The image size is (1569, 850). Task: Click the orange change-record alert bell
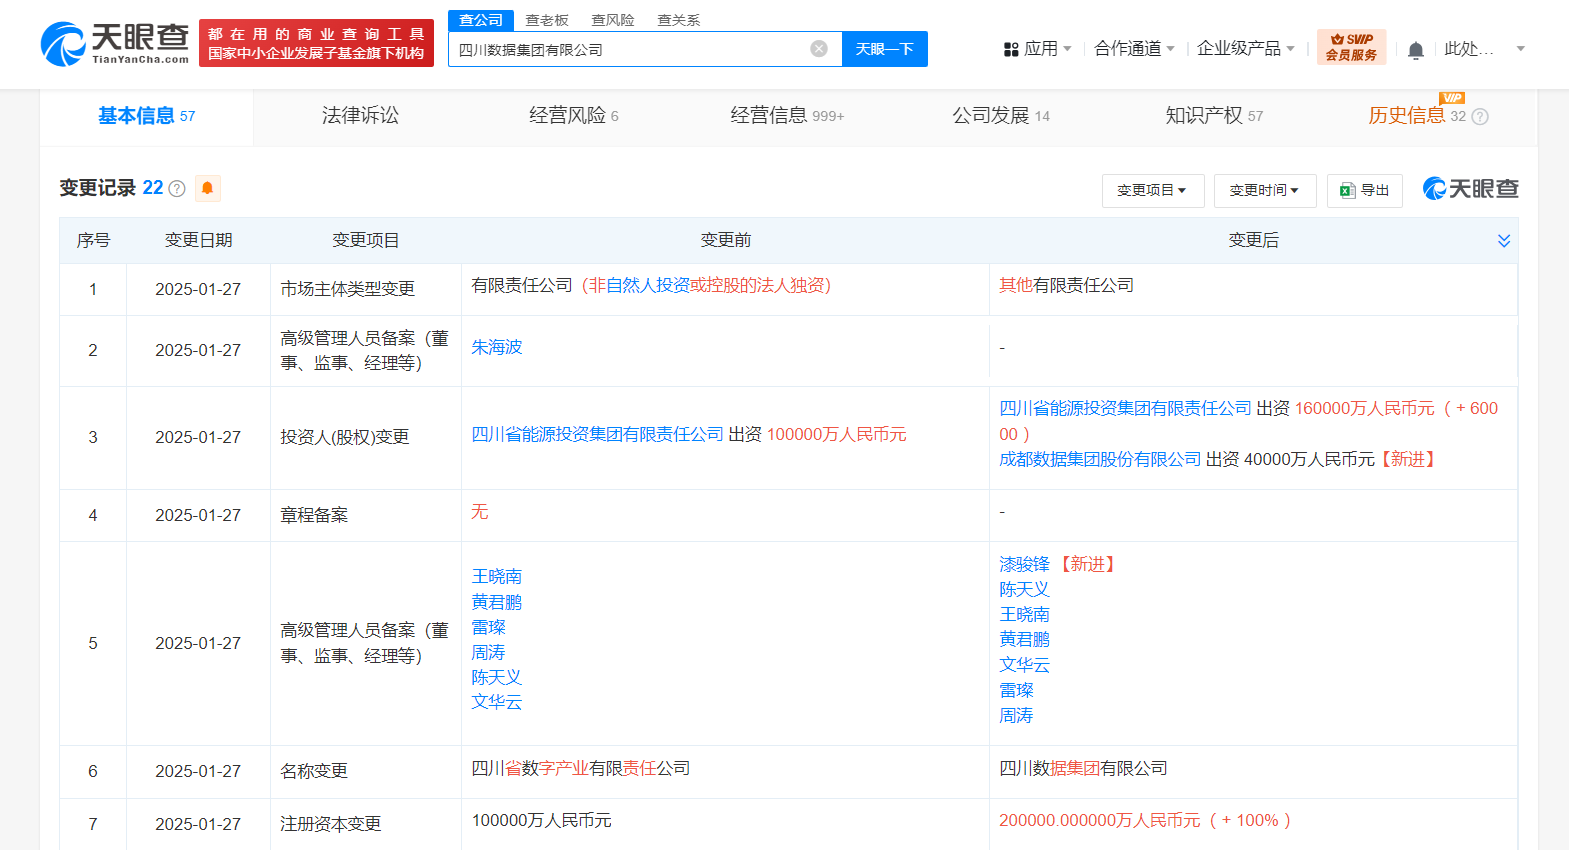pos(207,188)
